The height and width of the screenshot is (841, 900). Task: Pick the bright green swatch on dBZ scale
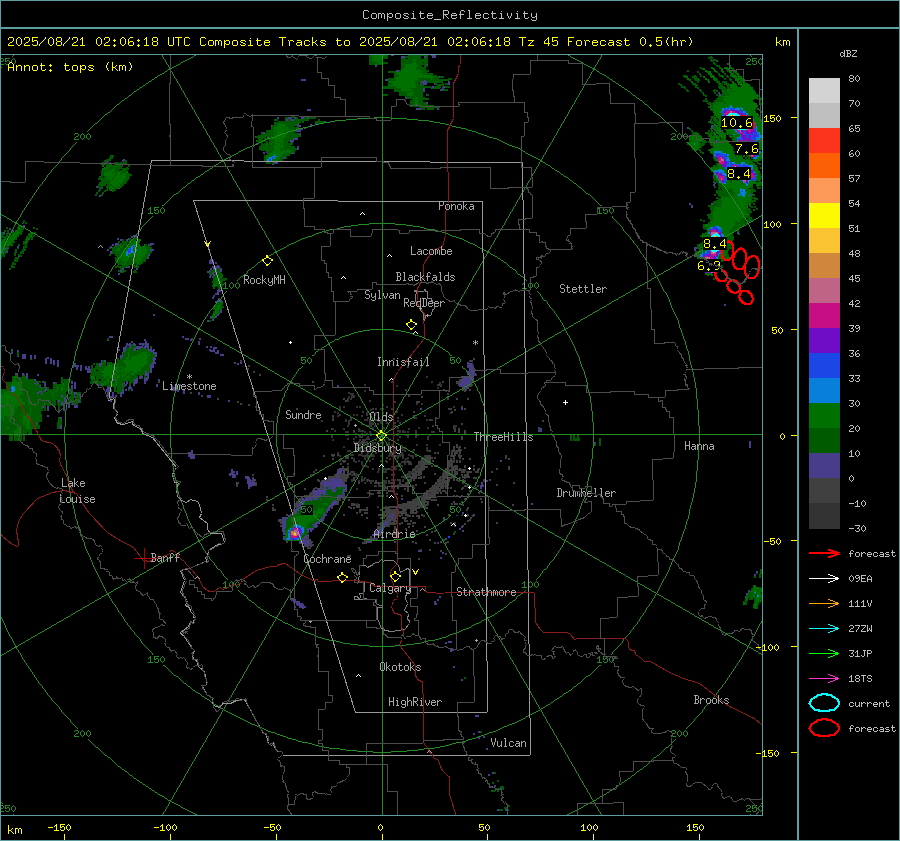coord(824,416)
